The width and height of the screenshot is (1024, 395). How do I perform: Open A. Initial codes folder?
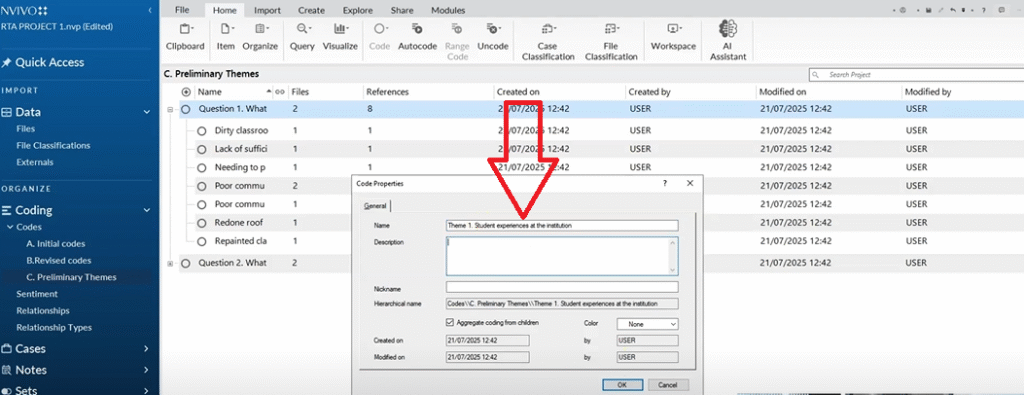(x=56, y=244)
